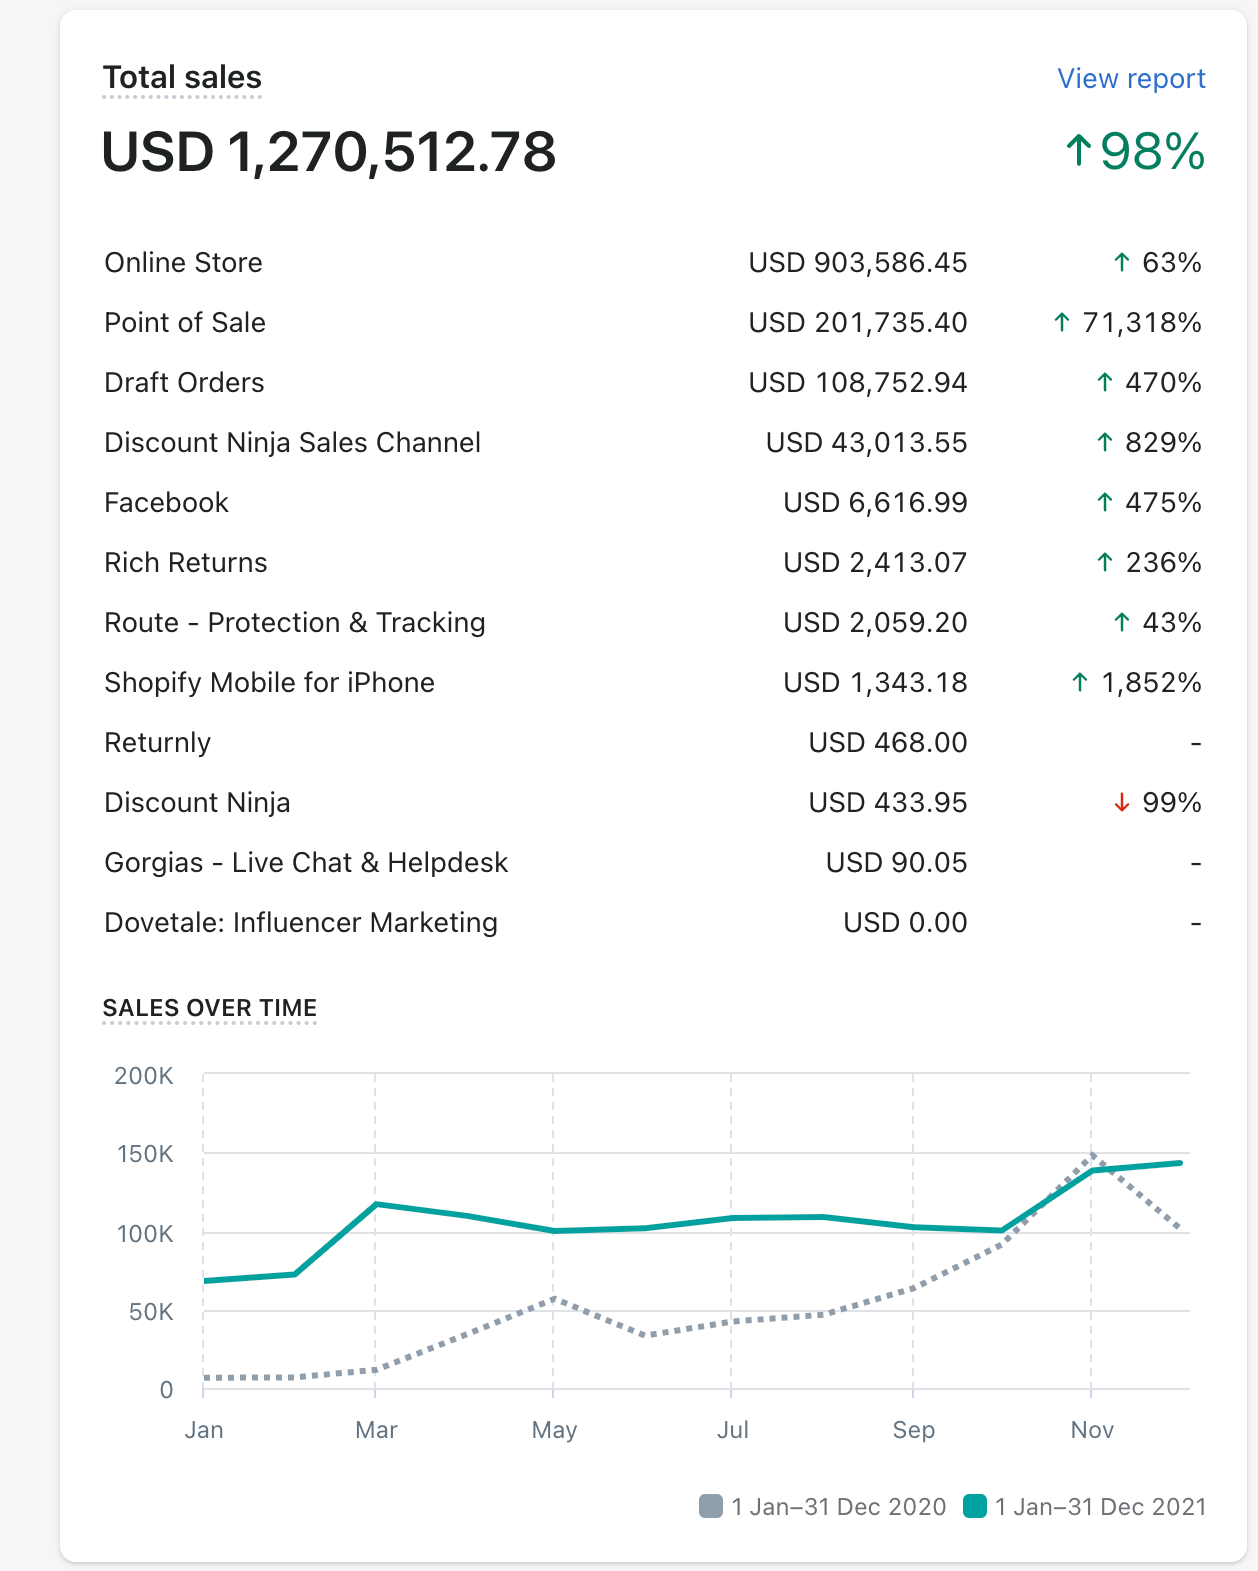Image resolution: width=1258 pixels, height=1571 pixels.
Task: Click the 236% increase value
Action: click(1148, 563)
